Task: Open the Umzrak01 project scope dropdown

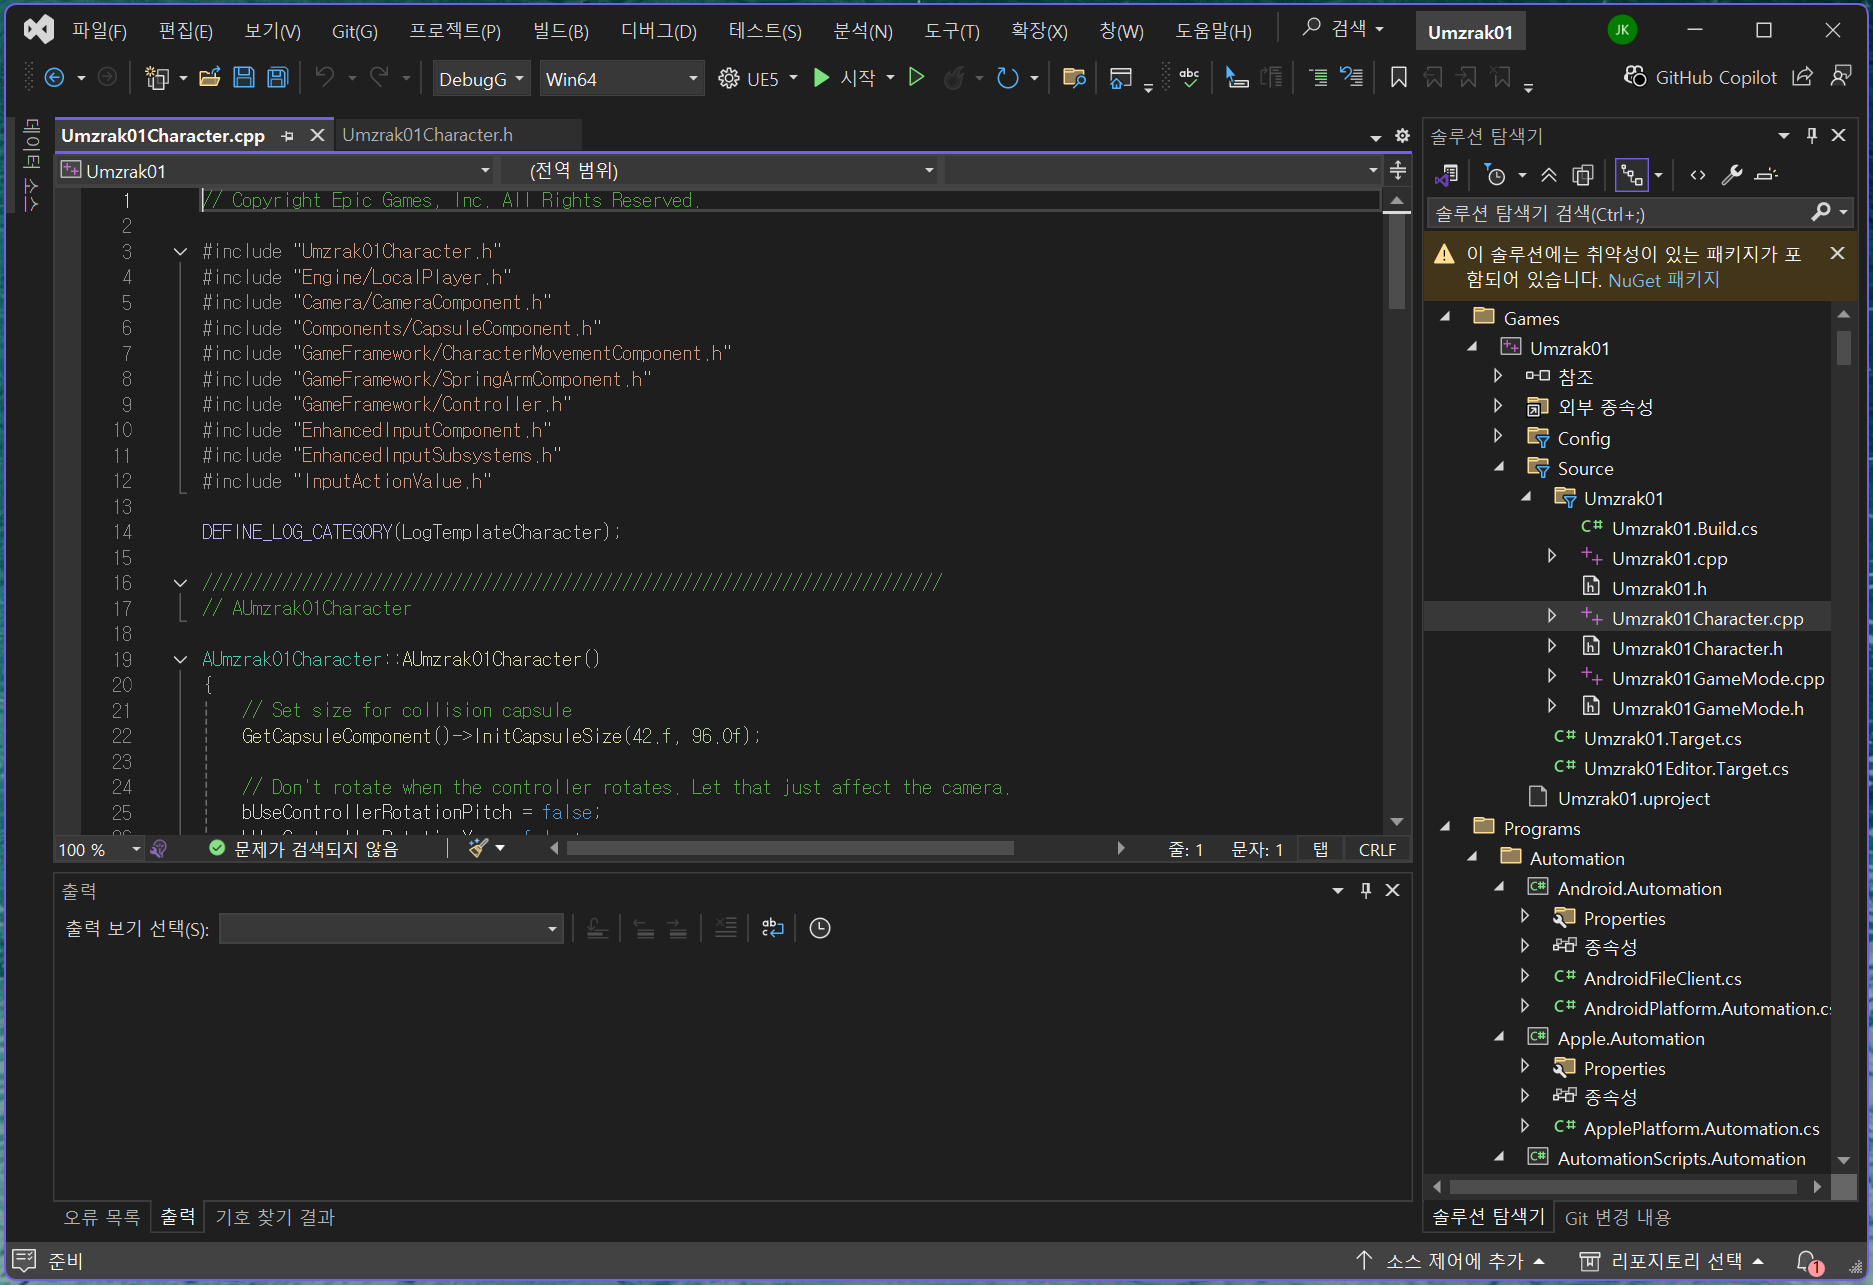Action: click(x=276, y=171)
